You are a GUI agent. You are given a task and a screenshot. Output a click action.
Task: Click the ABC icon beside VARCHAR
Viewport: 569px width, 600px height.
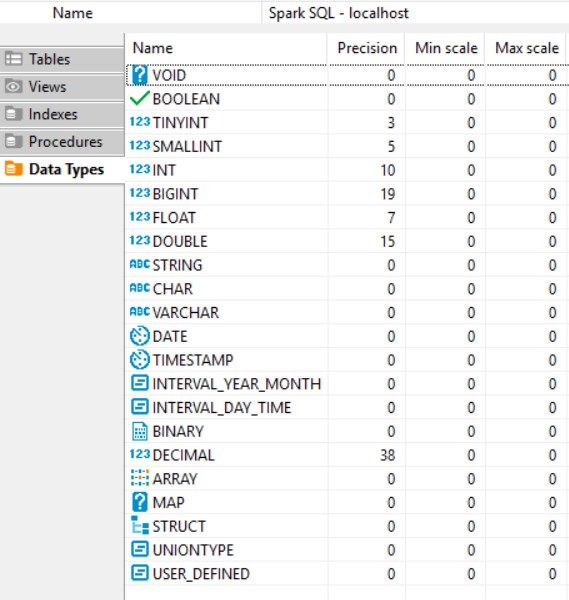[x=140, y=311]
